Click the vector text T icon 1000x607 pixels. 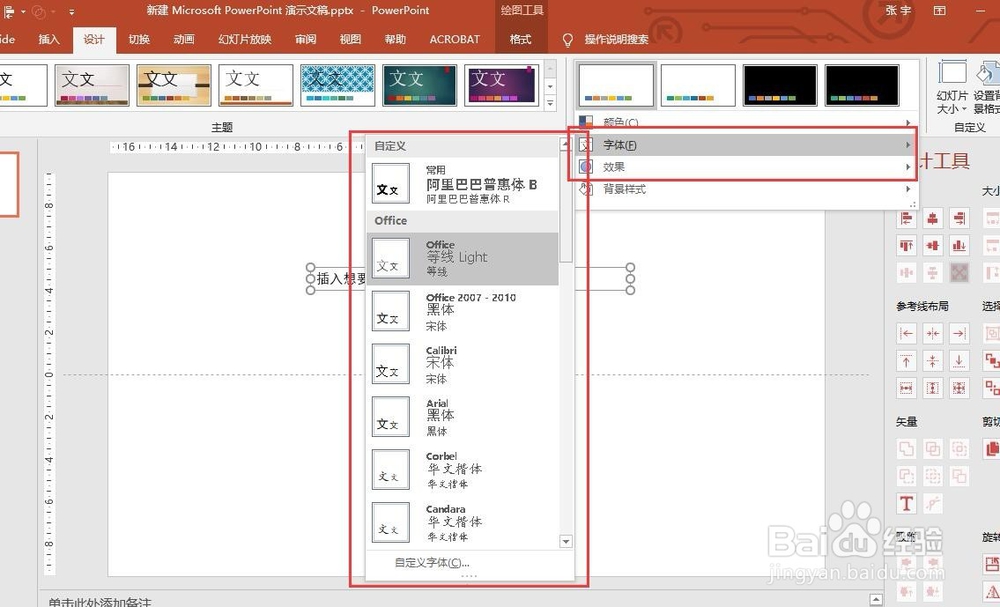pos(906,503)
